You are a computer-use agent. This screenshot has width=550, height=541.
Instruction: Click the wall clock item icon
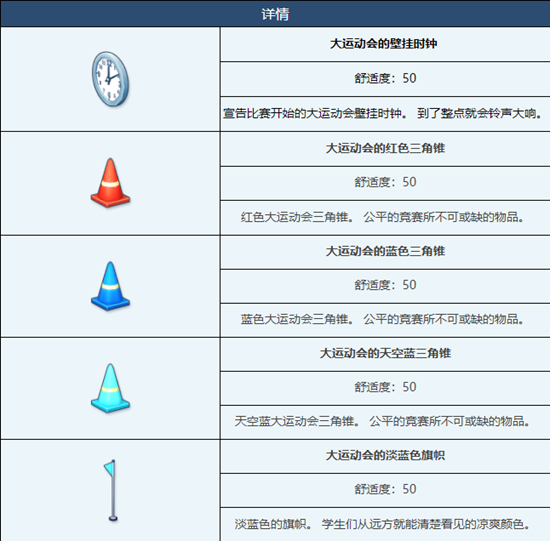110,79
